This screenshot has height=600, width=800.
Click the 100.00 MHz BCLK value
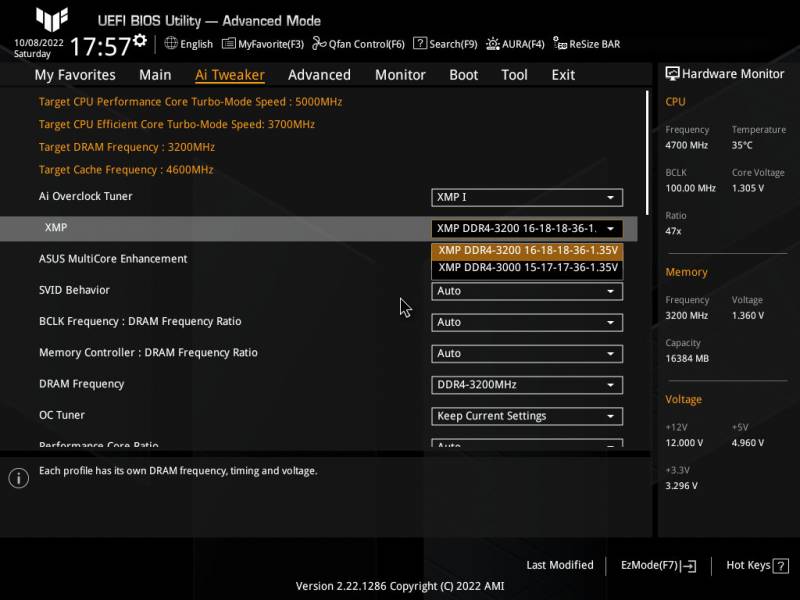point(690,188)
